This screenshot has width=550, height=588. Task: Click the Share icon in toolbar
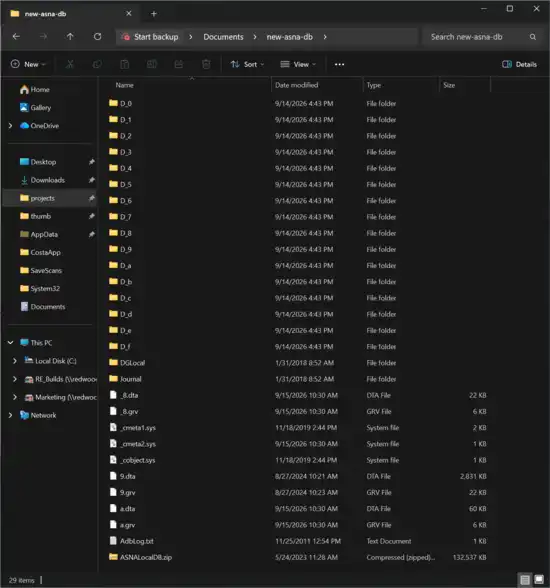pos(179,64)
